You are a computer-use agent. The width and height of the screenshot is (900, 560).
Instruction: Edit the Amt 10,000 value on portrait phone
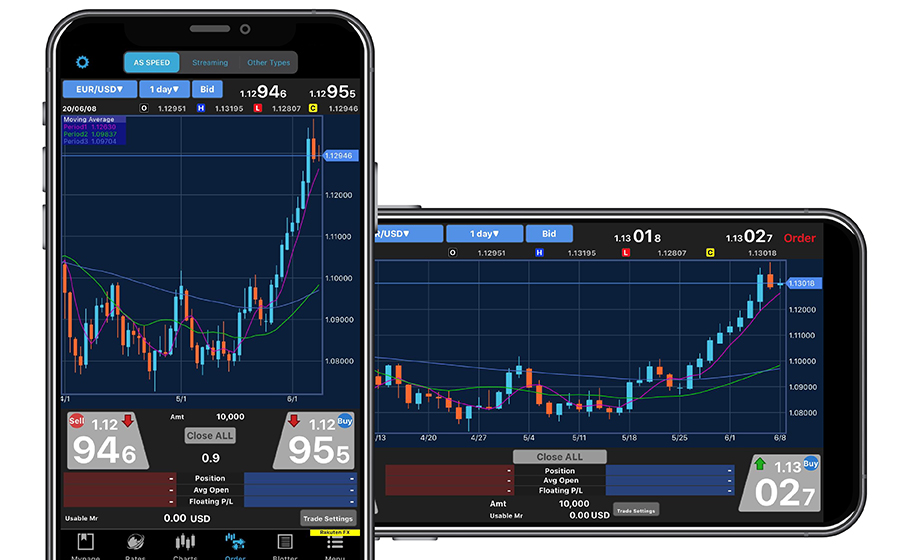pyautogui.click(x=230, y=417)
